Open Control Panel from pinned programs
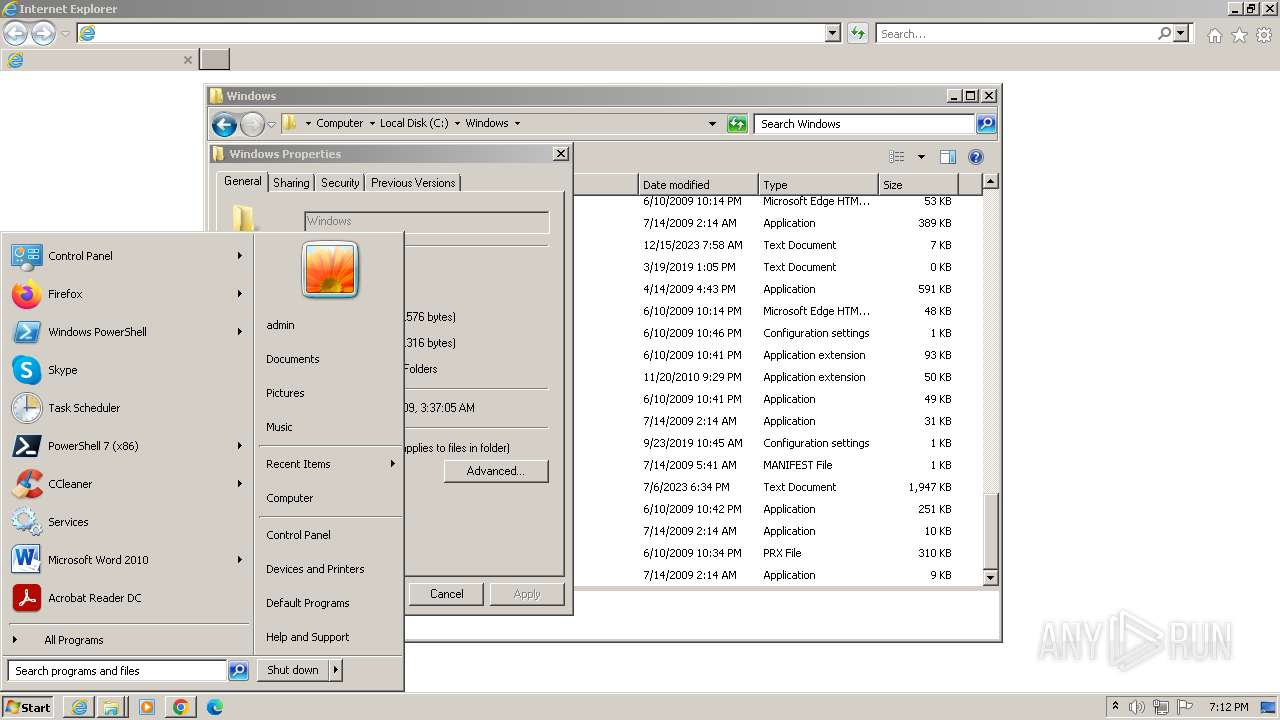Screen dimensions: 1280x720 click(127, 256)
